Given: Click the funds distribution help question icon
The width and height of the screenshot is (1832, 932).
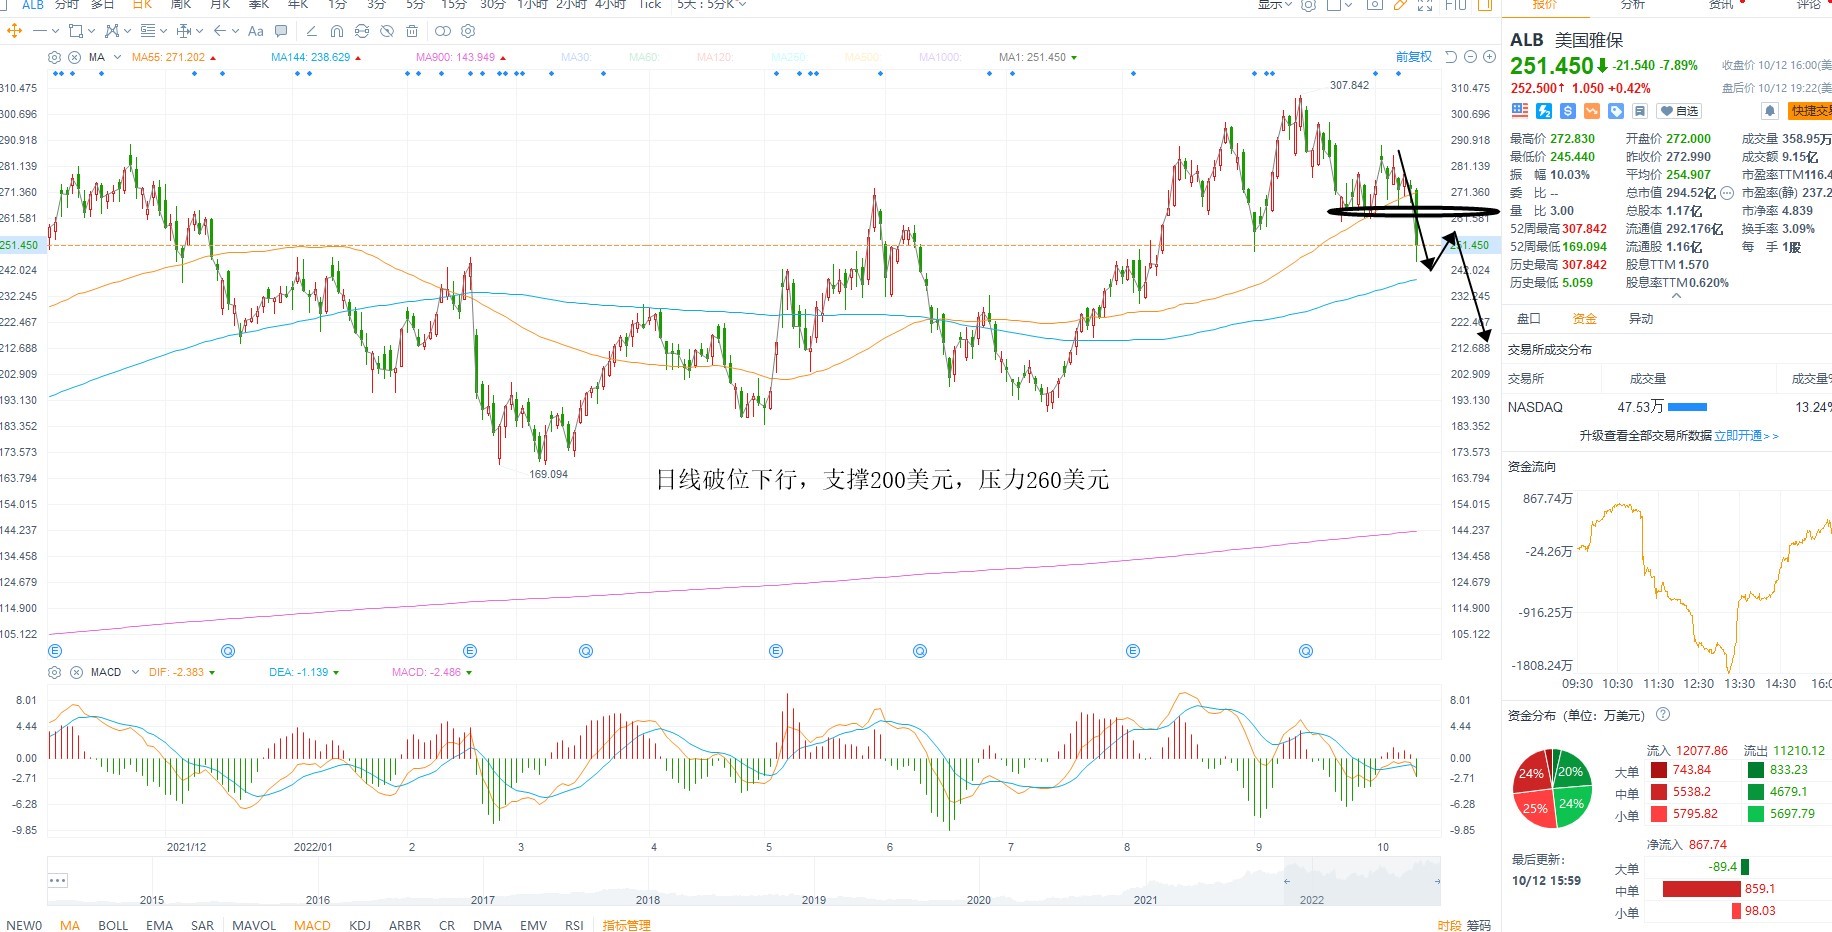Looking at the screenshot, I should (x=1663, y=714).
